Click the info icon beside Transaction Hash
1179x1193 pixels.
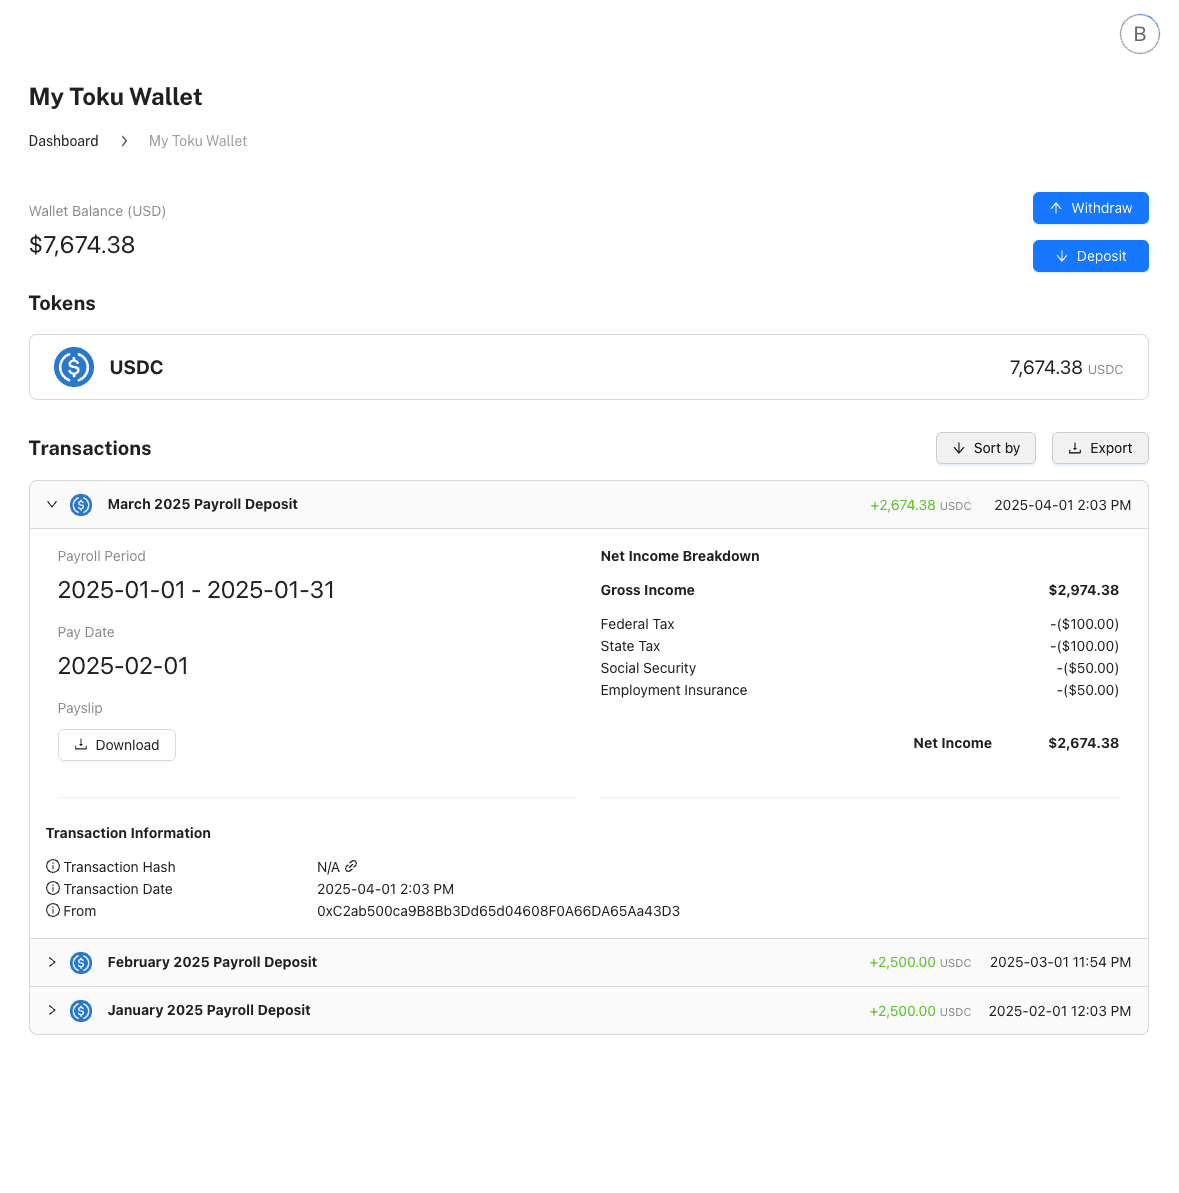[53, 867]
